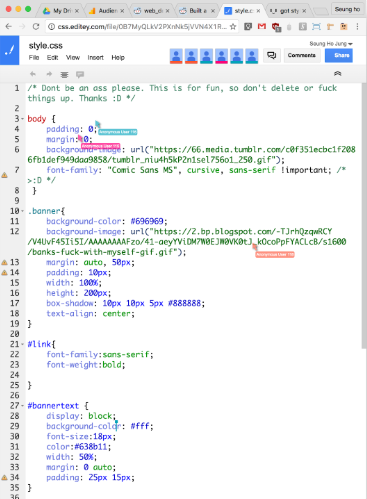Click the editor vertical scrollbar
Screen dimensions: 367x499
click(x=364, y=217)
